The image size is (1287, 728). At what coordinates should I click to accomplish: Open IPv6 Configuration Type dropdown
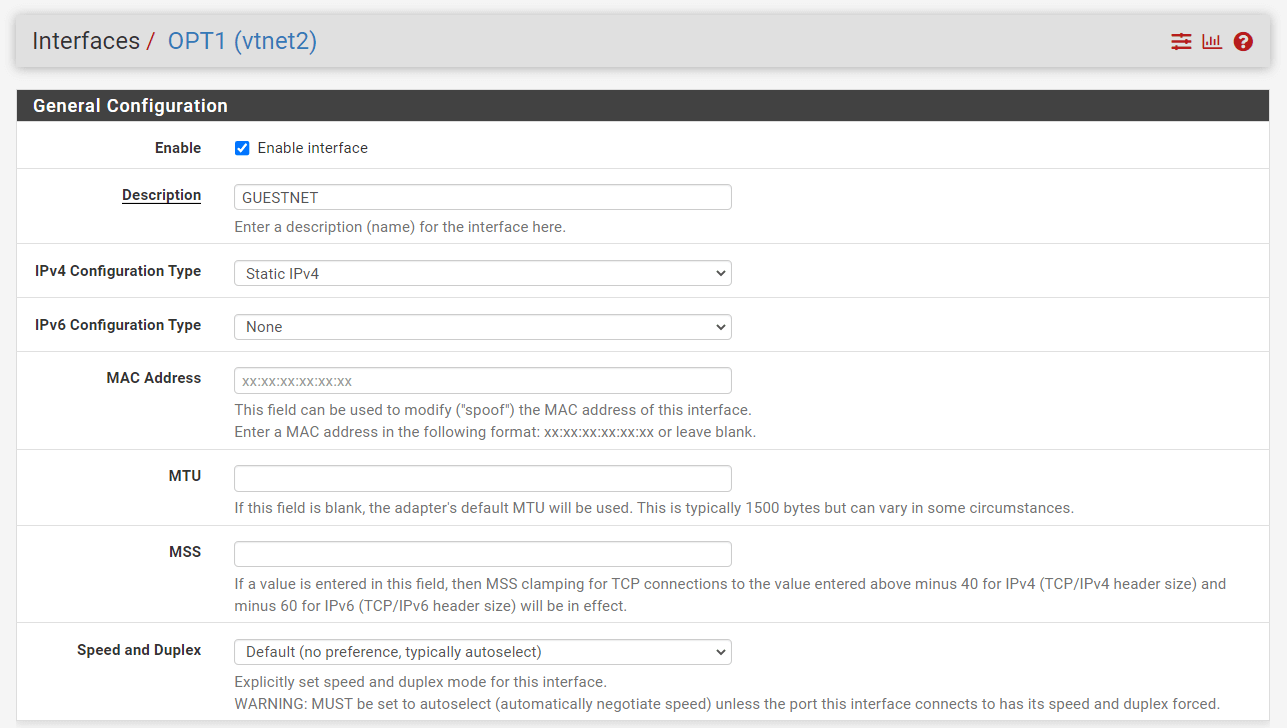[483, 327]
